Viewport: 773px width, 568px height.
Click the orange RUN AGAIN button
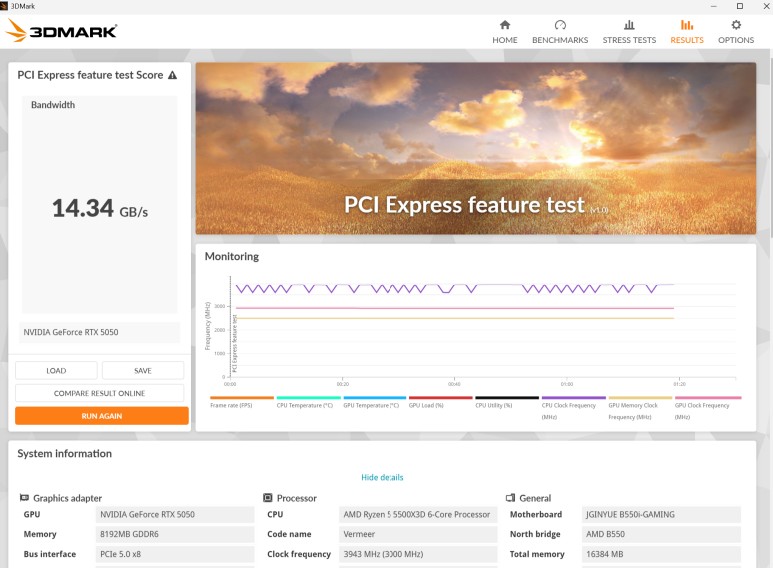point(102,416)
